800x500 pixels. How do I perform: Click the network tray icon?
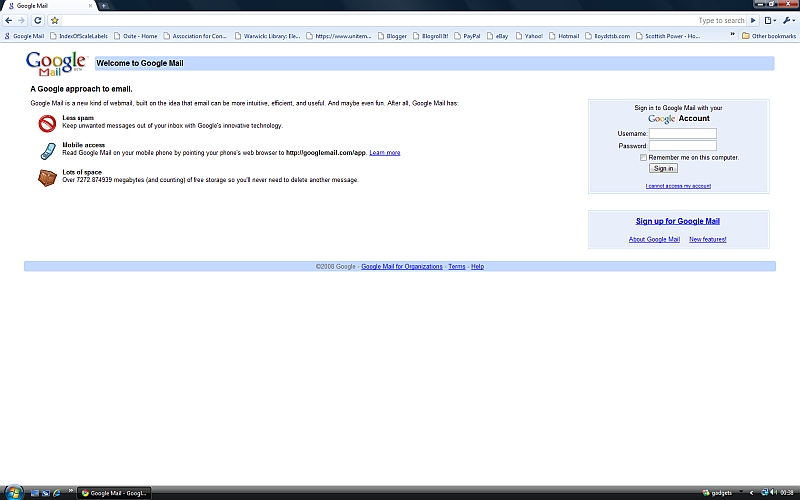point(764,492)
